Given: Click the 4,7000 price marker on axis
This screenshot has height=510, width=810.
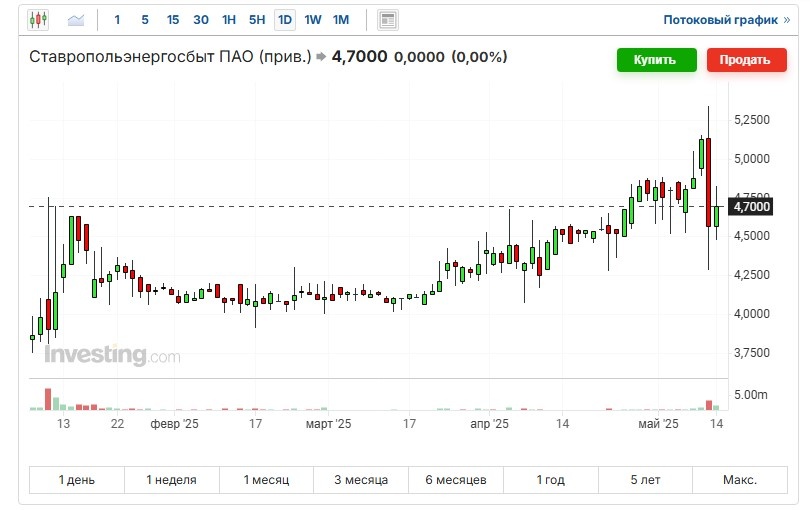Looking at the screenshot, I should click(751, 207).
